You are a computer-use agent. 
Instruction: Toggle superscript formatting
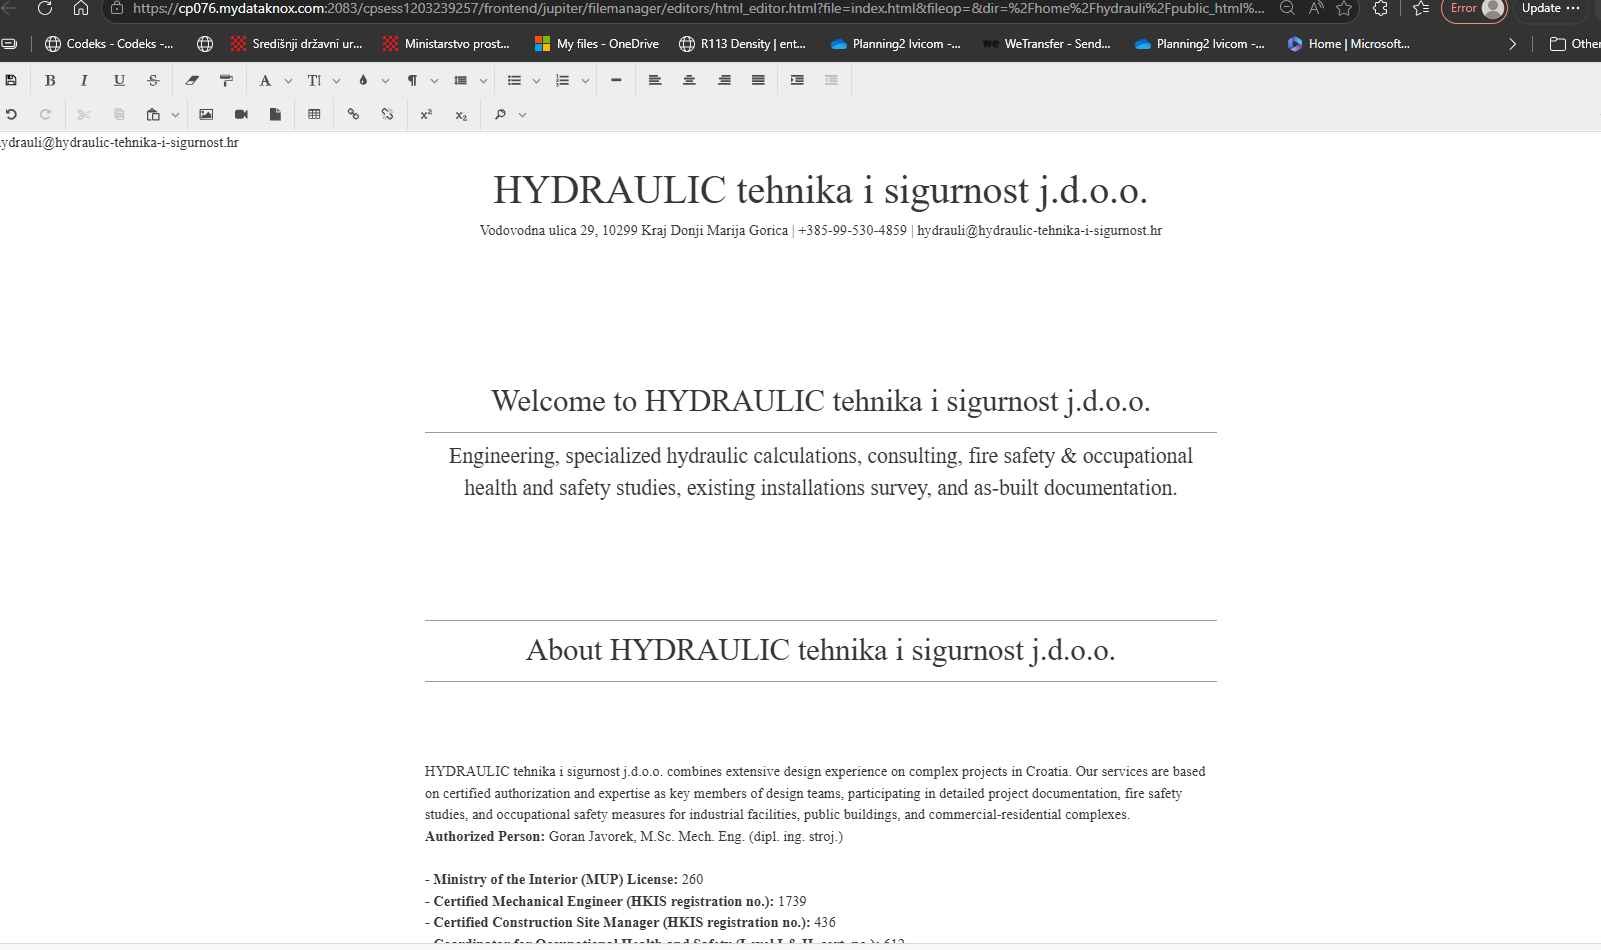pos(426,114)
